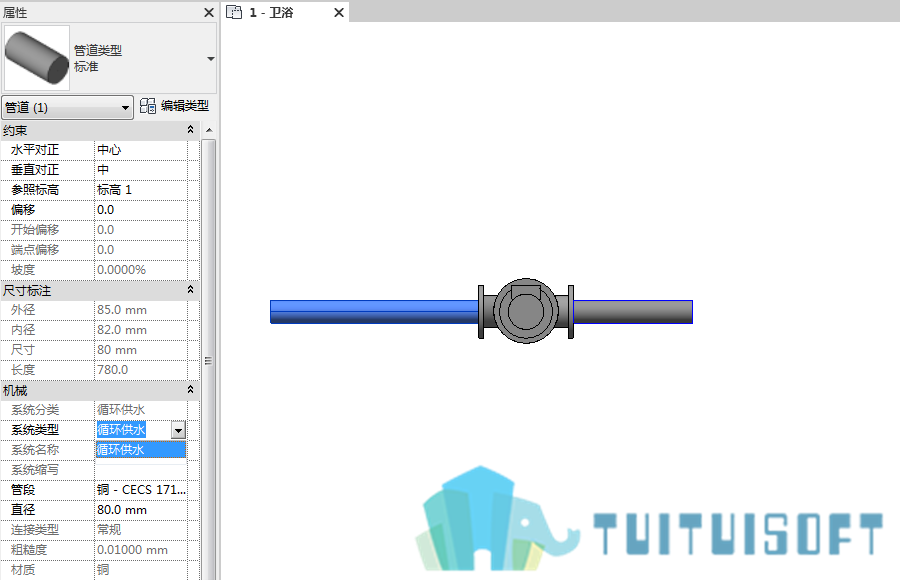Click the 端点偏移 row label
This screenshot has height=580, width=900.
35,250
